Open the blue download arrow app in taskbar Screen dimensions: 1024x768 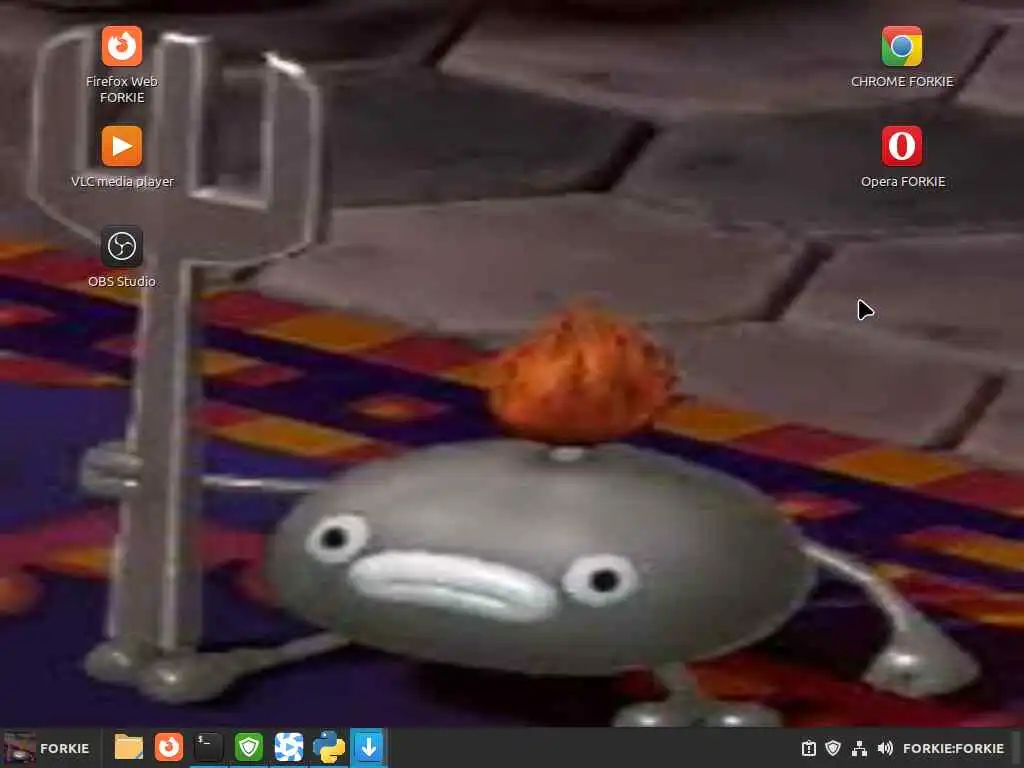pos(368,747)
